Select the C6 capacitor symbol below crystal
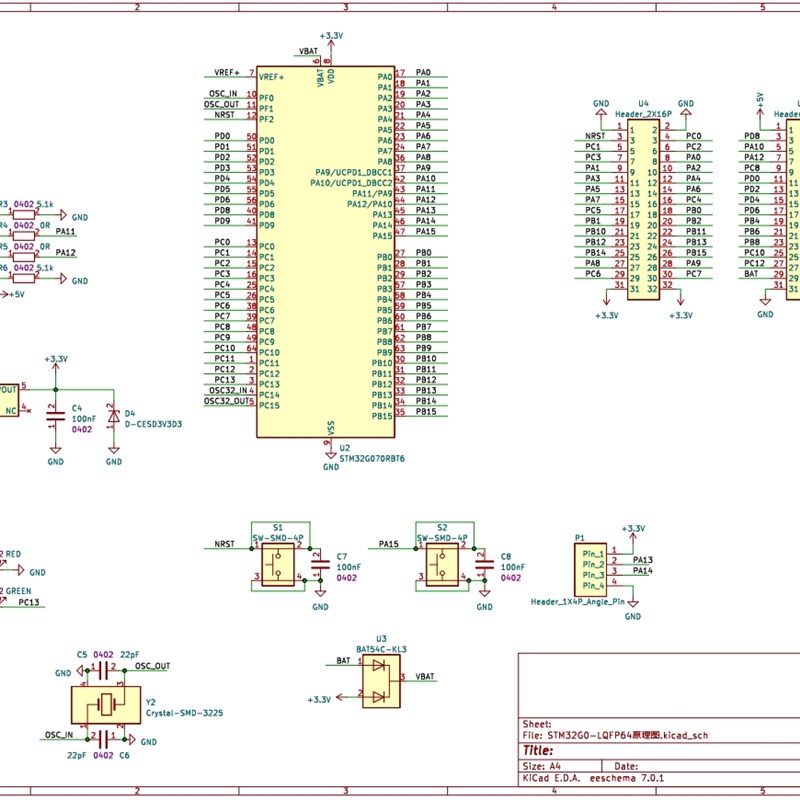800x800 pixels. point(103,739)
